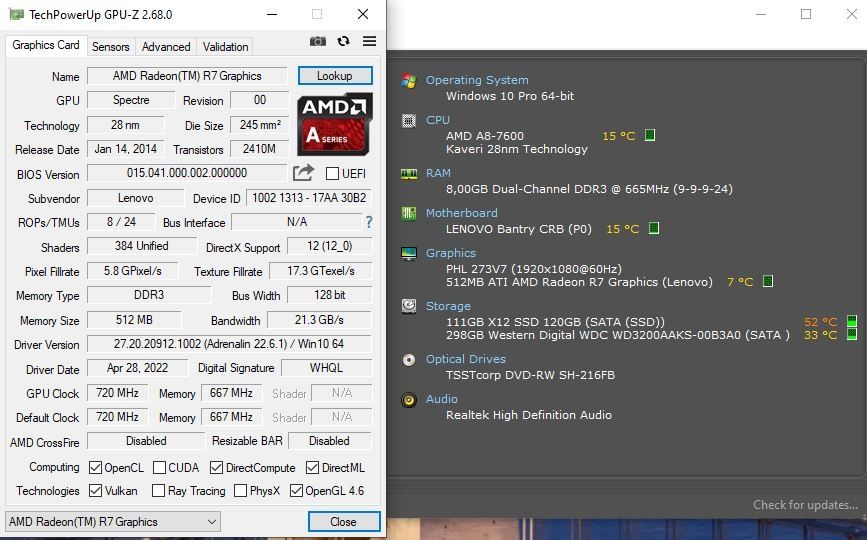
Task: Click the GPU field showing Spectre
Action: pos(131,100)
